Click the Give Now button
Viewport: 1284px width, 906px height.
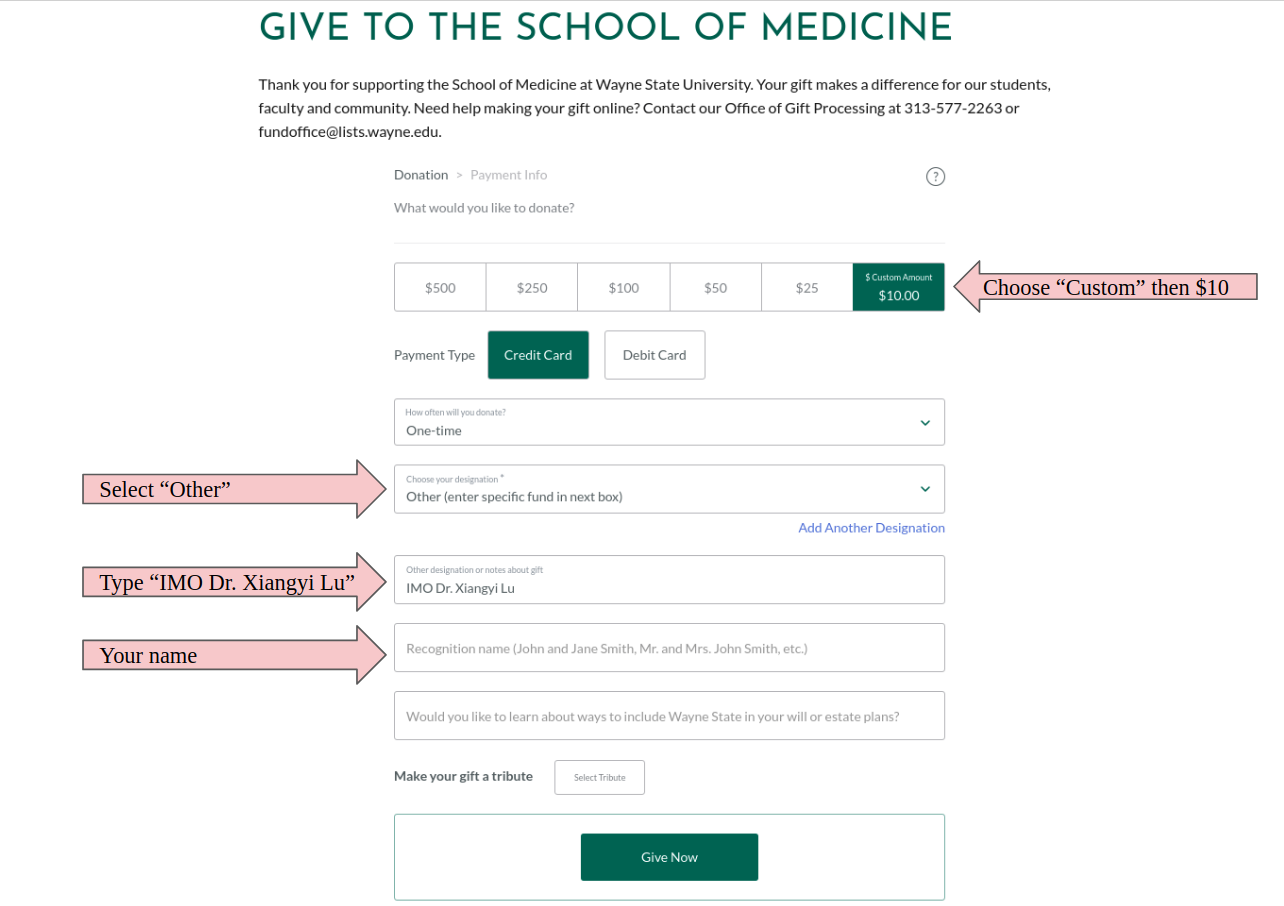[669, 857]
